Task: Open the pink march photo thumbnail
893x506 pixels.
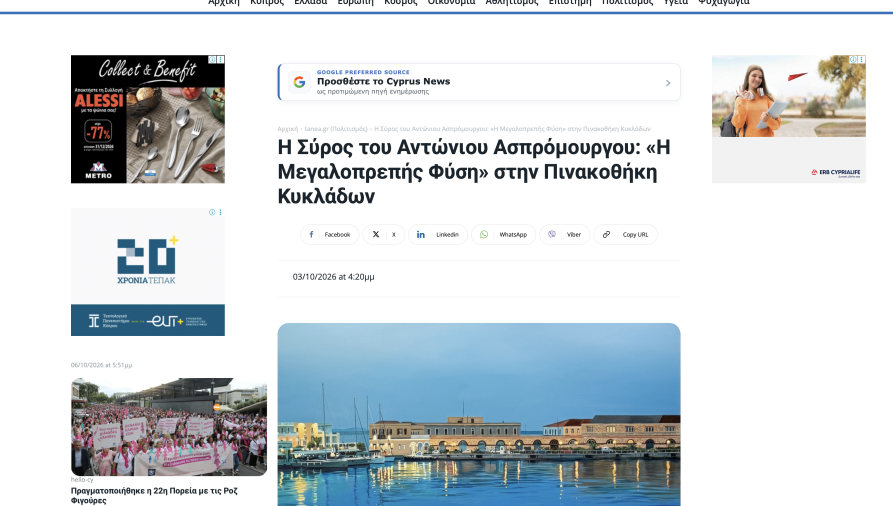Action: [x=169, y=427]
